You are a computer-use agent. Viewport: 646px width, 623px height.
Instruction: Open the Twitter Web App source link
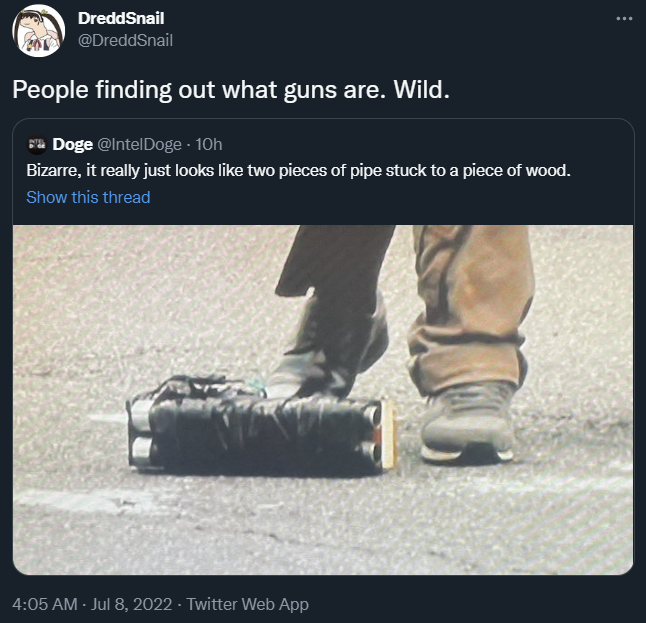[x=248, y=604]
